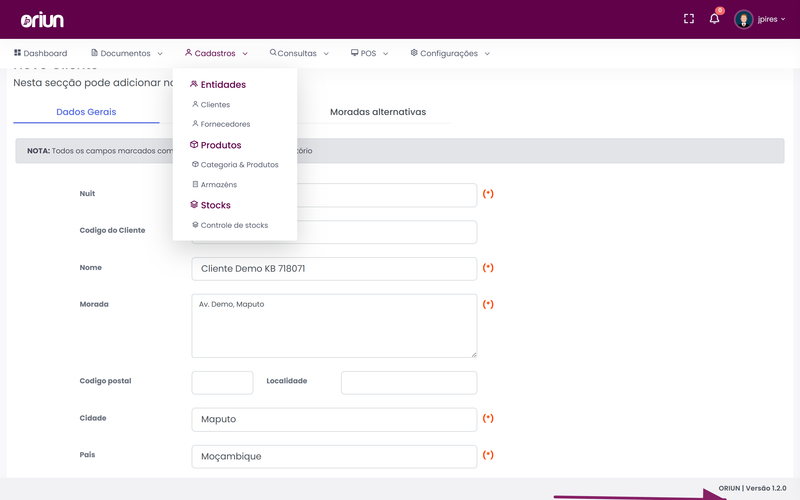800x500 pixels.
Task: Click the Stocks layers header icon
Action: 194,205
